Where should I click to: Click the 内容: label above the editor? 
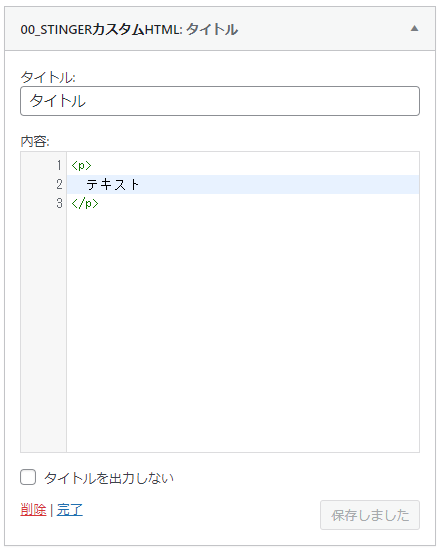[35, 142]
